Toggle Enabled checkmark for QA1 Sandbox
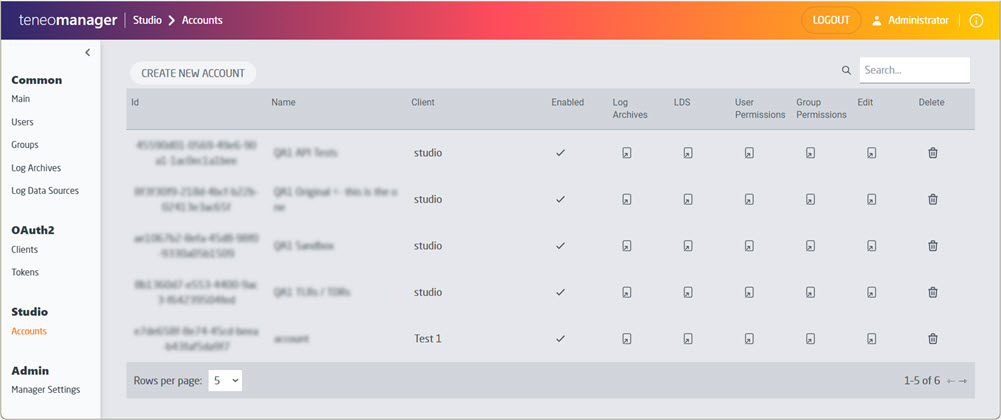This screenshot has width=1001, height=420. point(560,246)
